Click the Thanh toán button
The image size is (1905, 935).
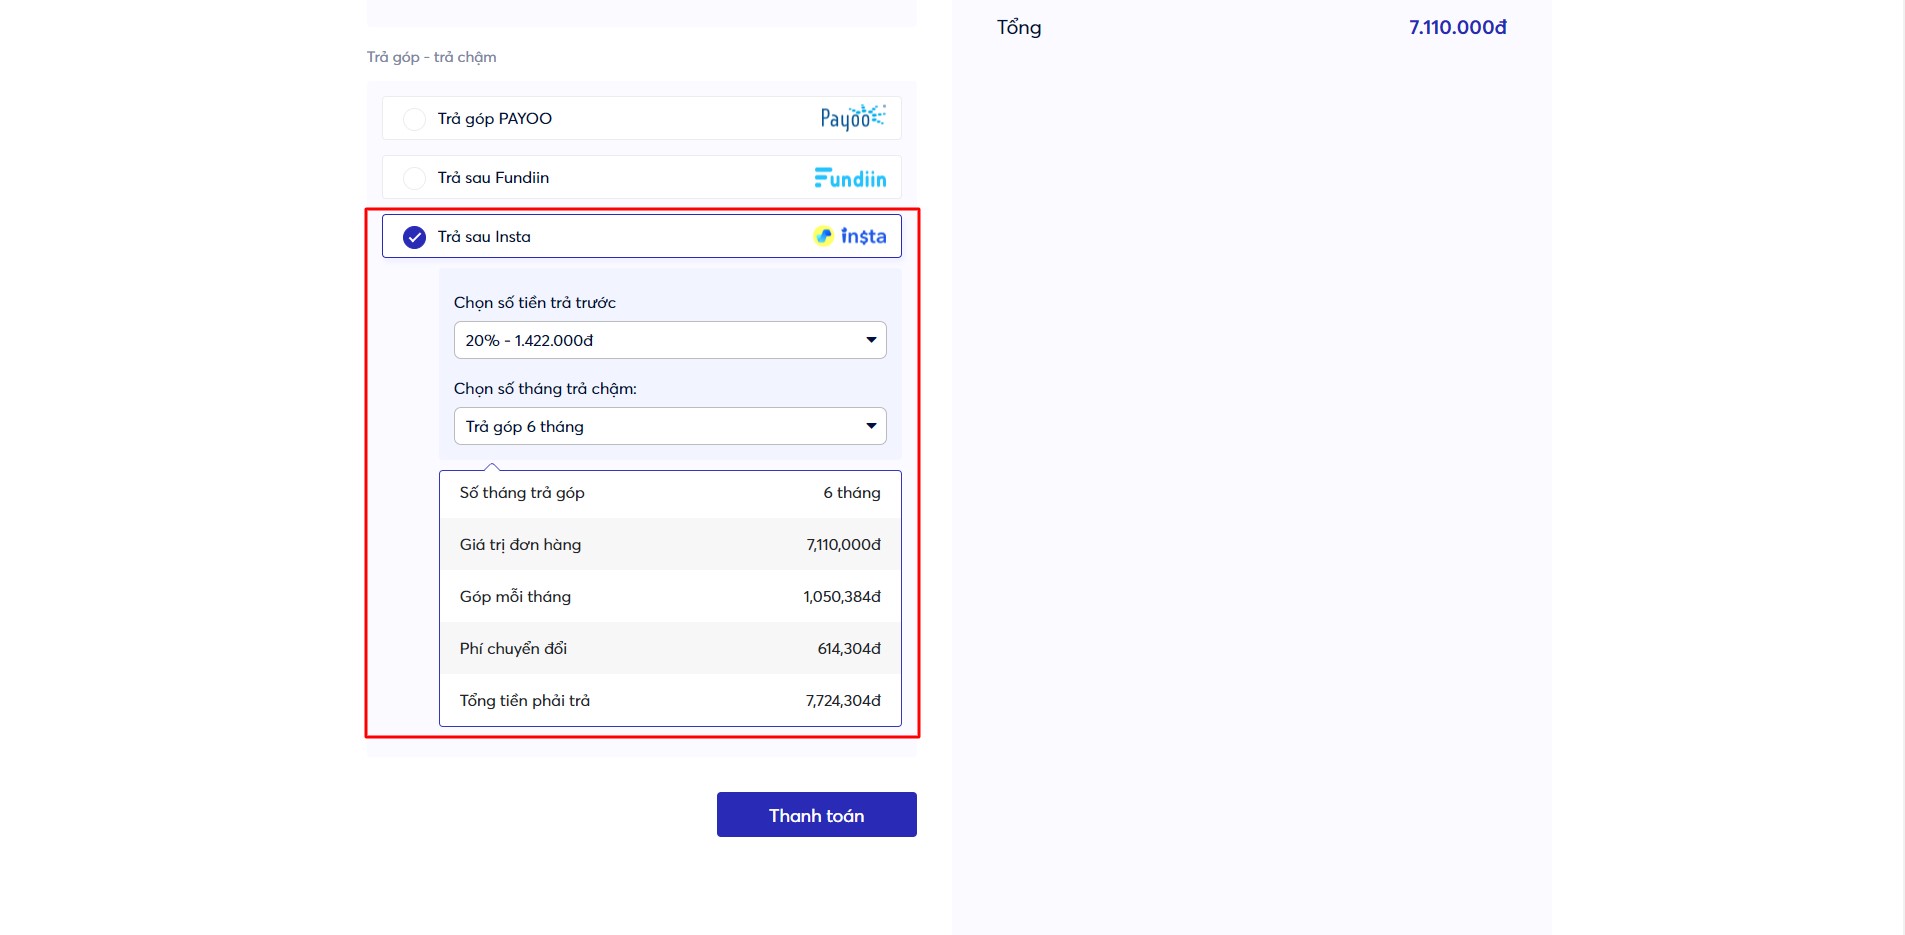point(817,815)
